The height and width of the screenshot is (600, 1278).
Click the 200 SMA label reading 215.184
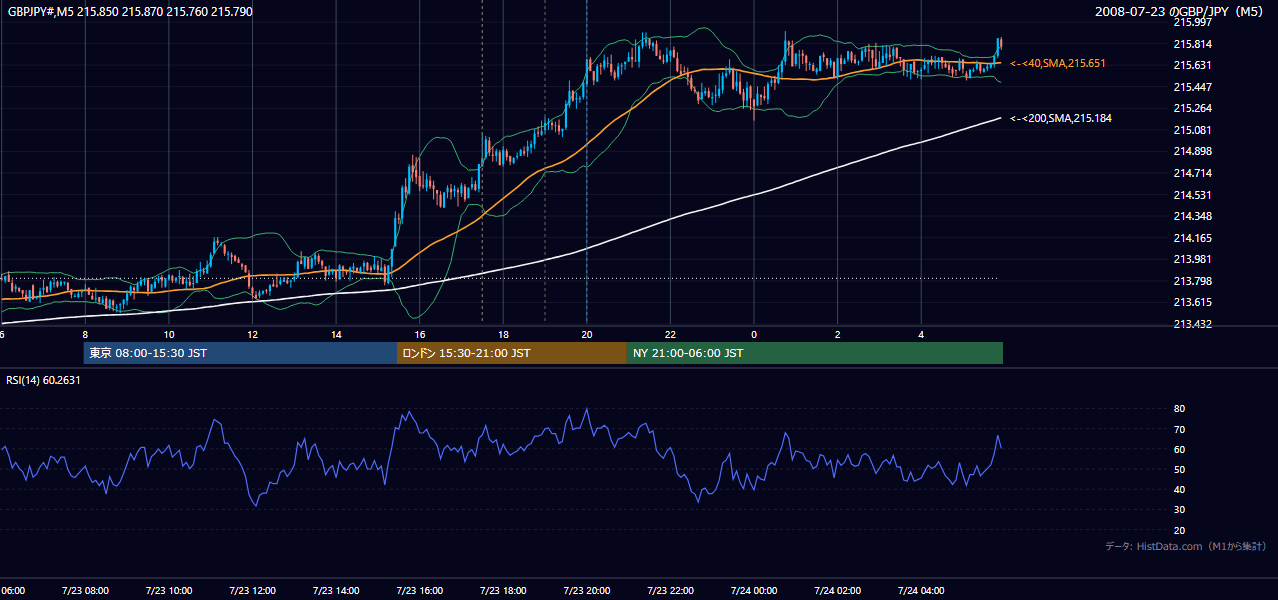(x=1061, y=118)
